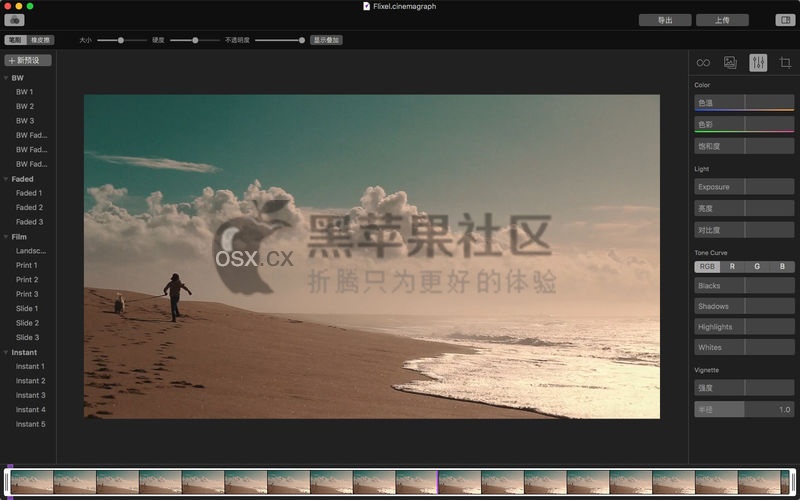Select the R channel tone curve tab
This screenshot has height=500, width=800.
point(732,266)
